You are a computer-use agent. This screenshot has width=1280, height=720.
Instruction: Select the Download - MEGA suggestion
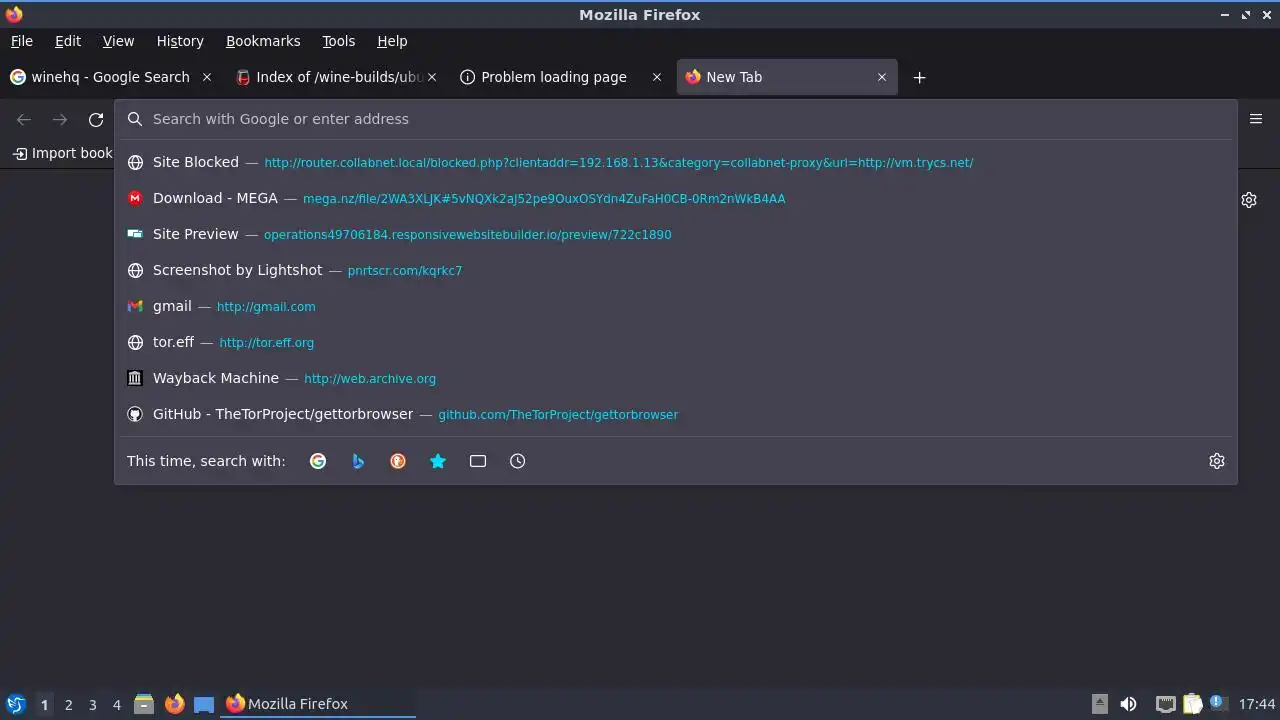pyautogui.click(x=676, y=198)
